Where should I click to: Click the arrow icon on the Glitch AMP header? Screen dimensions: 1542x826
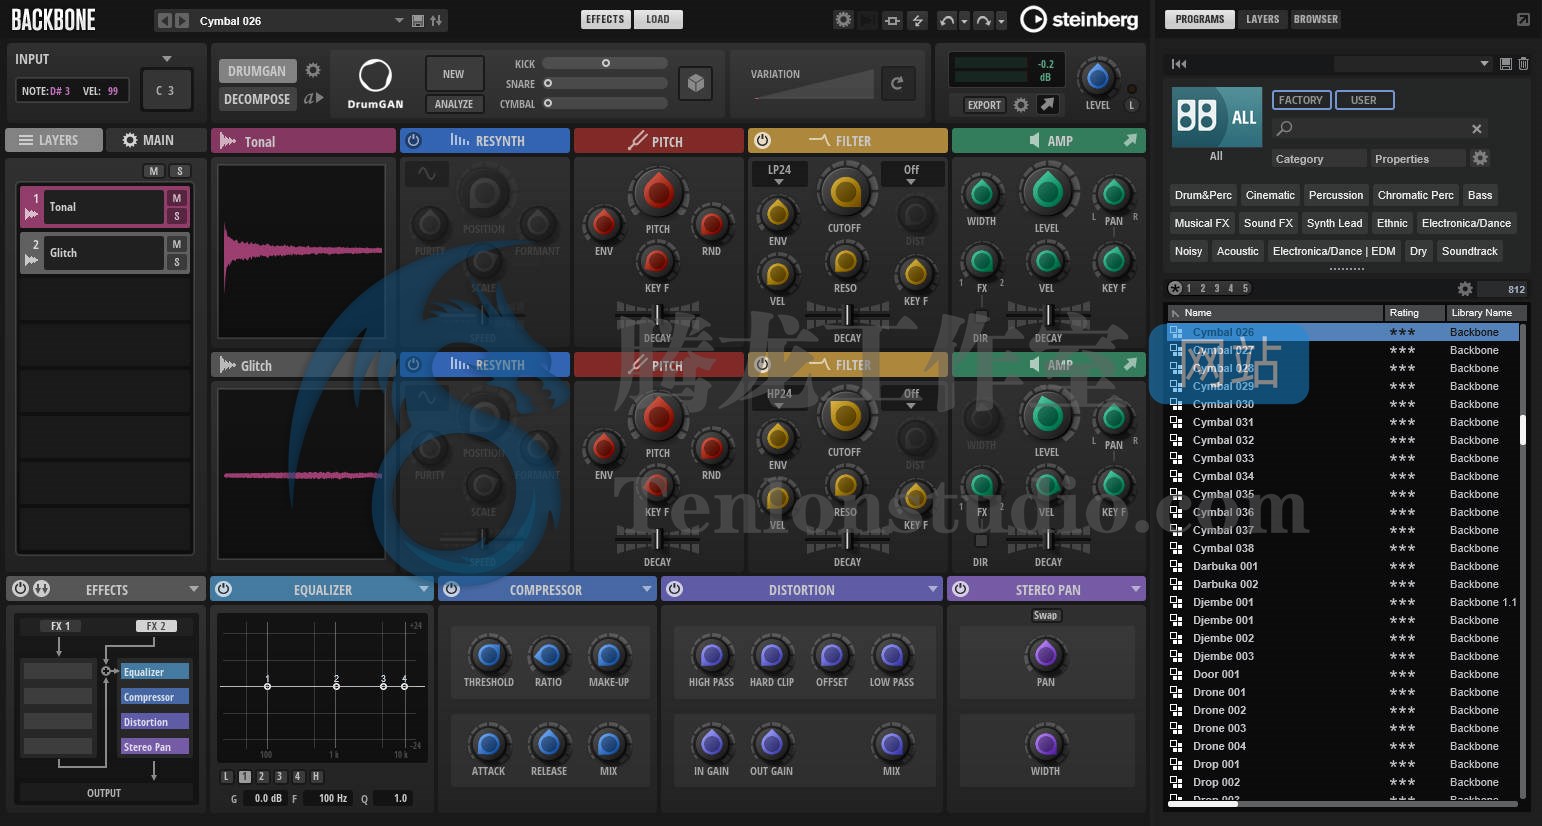coord(1130,365)
